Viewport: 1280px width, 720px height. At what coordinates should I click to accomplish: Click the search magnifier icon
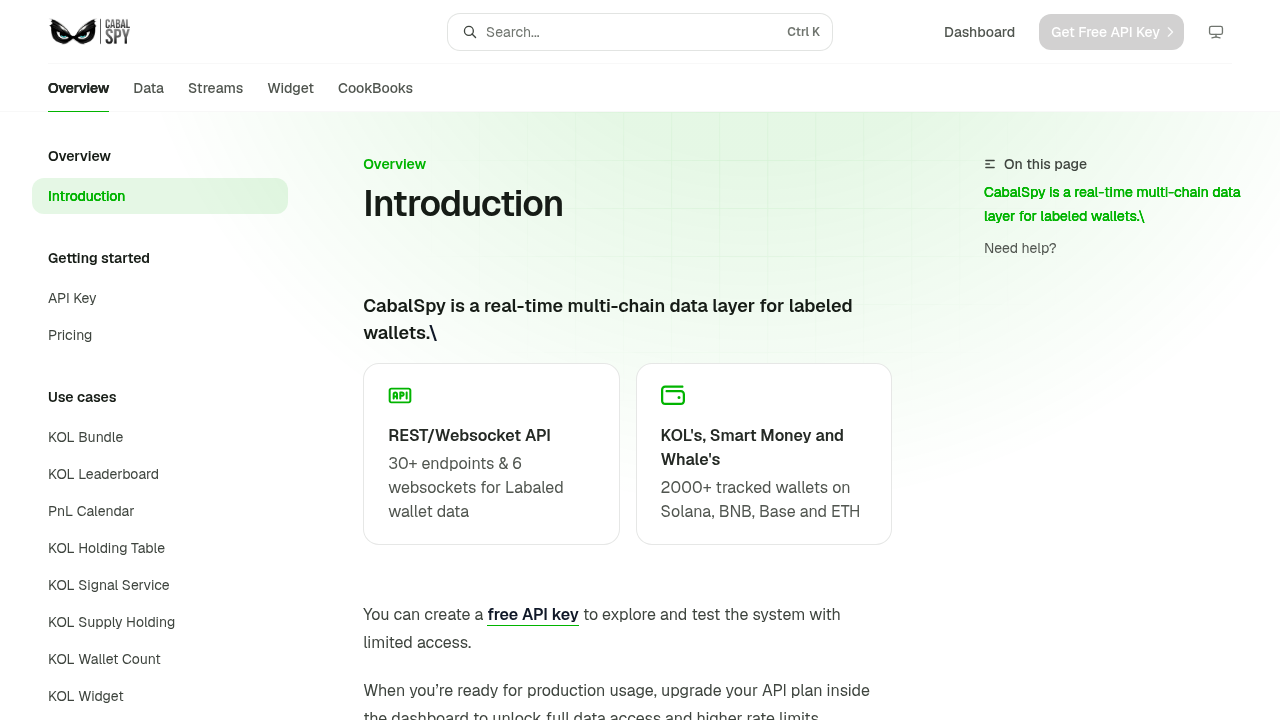click(470, 32)
